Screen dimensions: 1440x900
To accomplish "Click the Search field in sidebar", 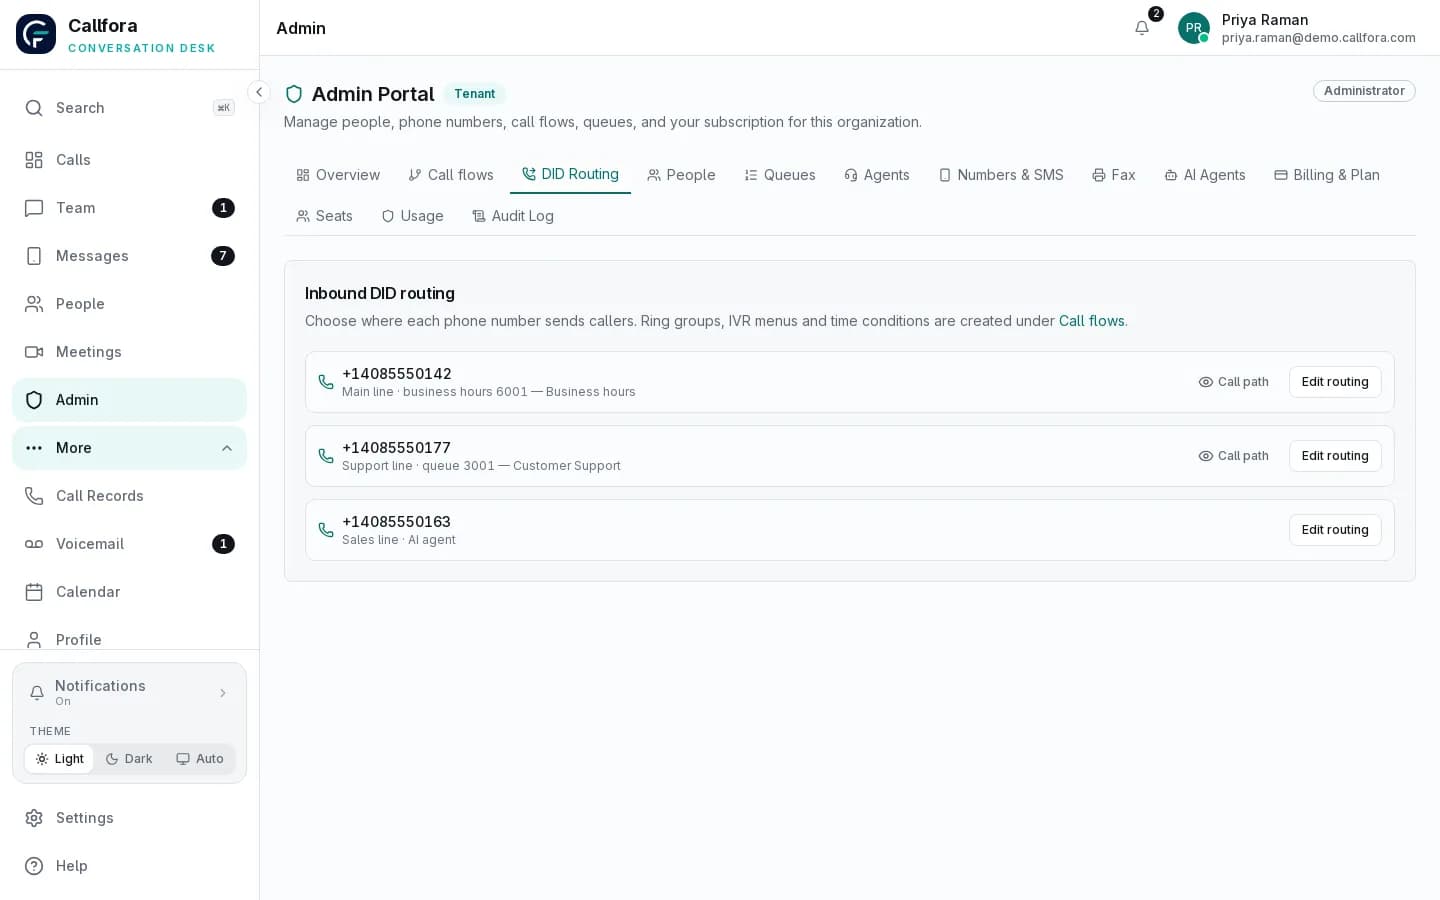I will coord(129,108).
